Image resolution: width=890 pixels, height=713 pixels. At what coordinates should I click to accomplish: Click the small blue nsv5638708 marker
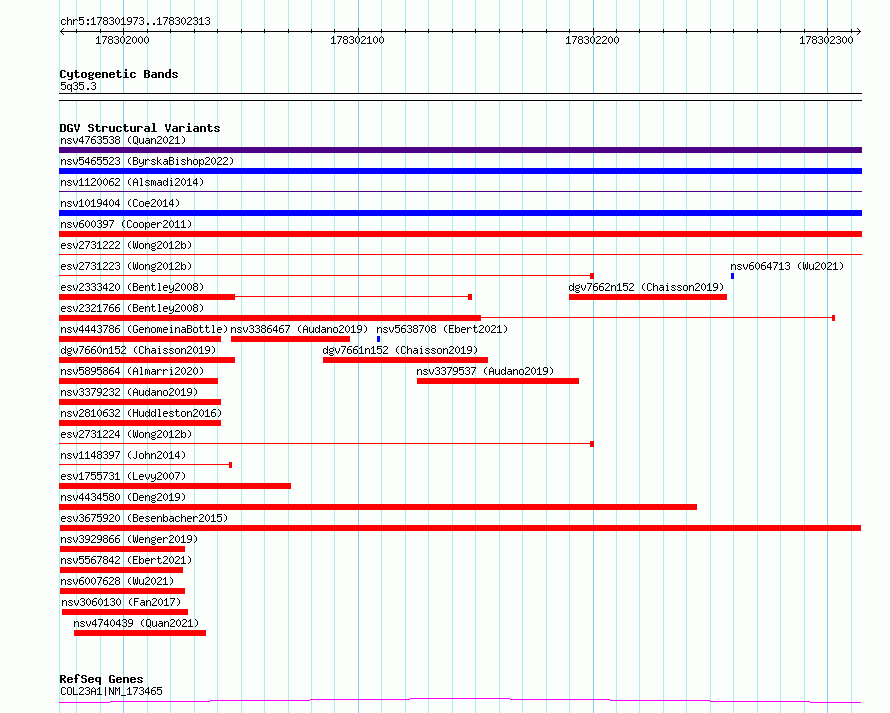[x=379, y=339]
